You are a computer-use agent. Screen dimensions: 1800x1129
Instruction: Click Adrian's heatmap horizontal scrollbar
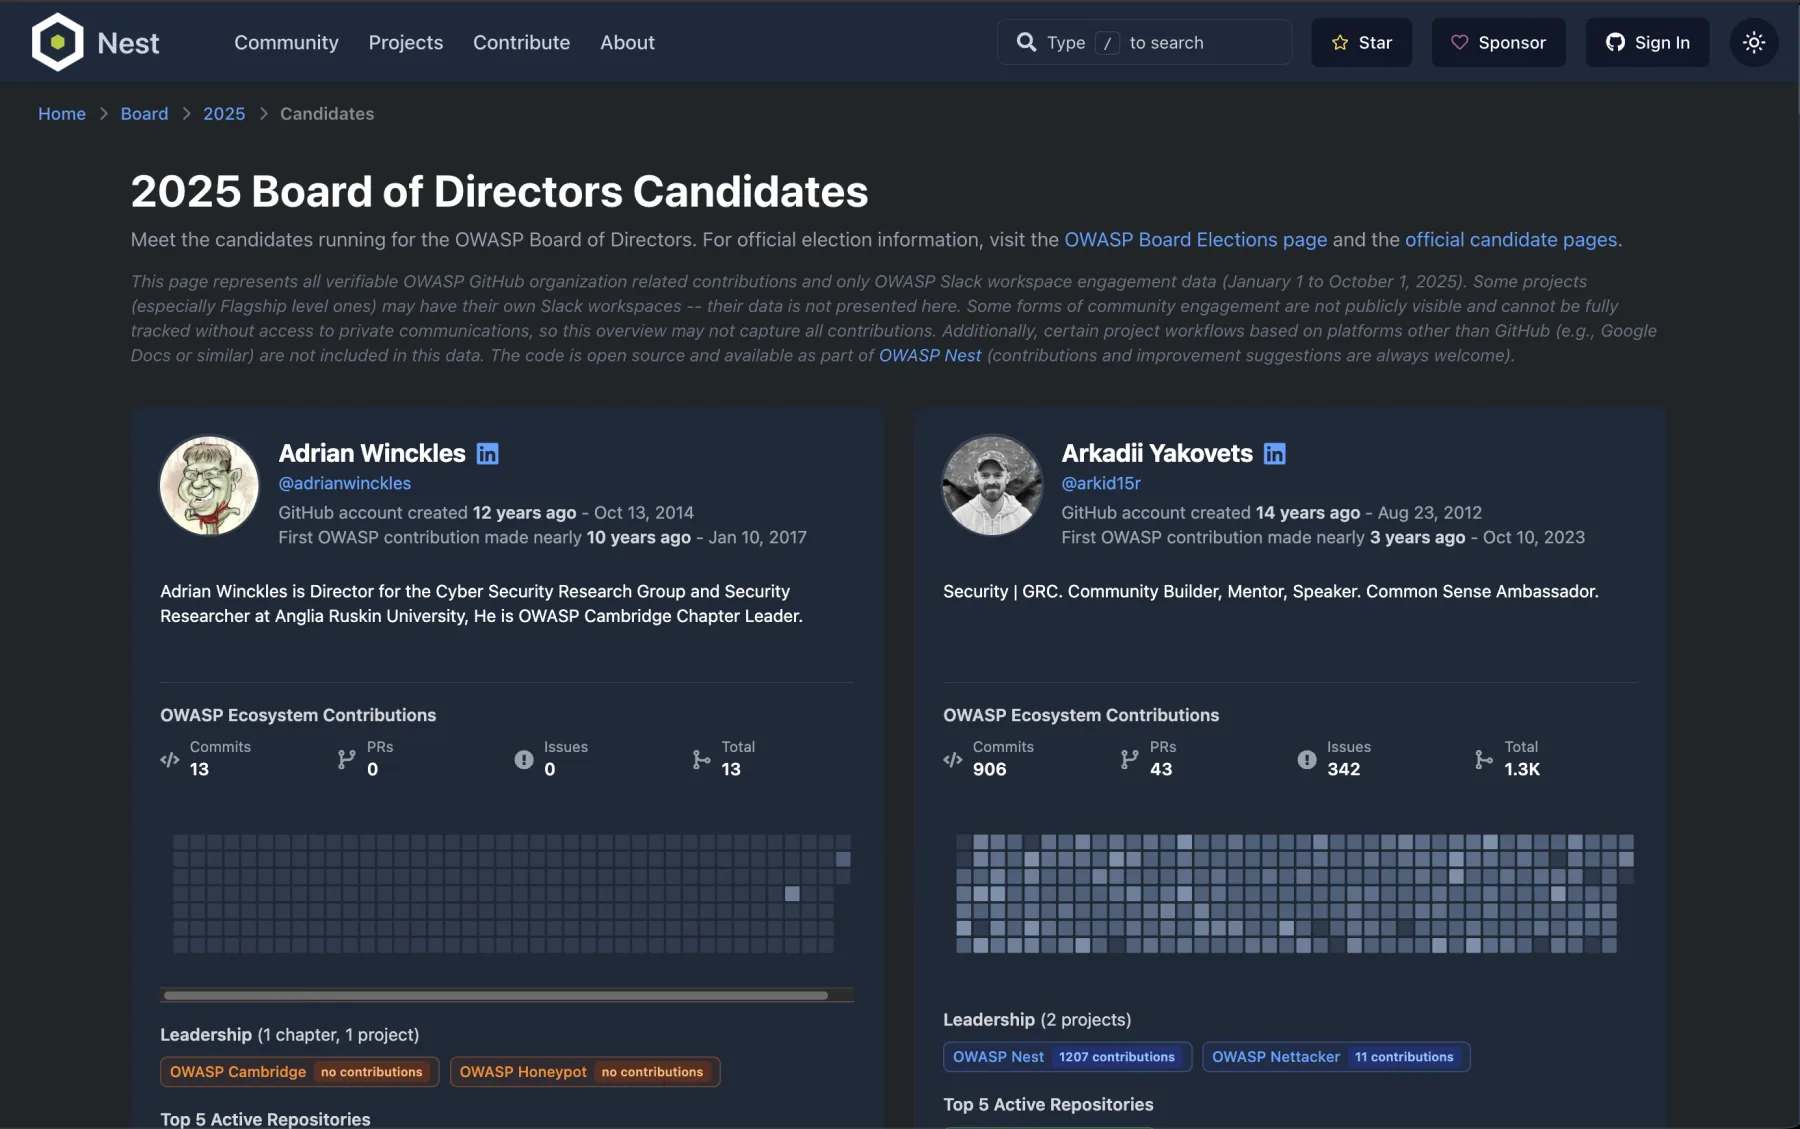pos(496,996)
